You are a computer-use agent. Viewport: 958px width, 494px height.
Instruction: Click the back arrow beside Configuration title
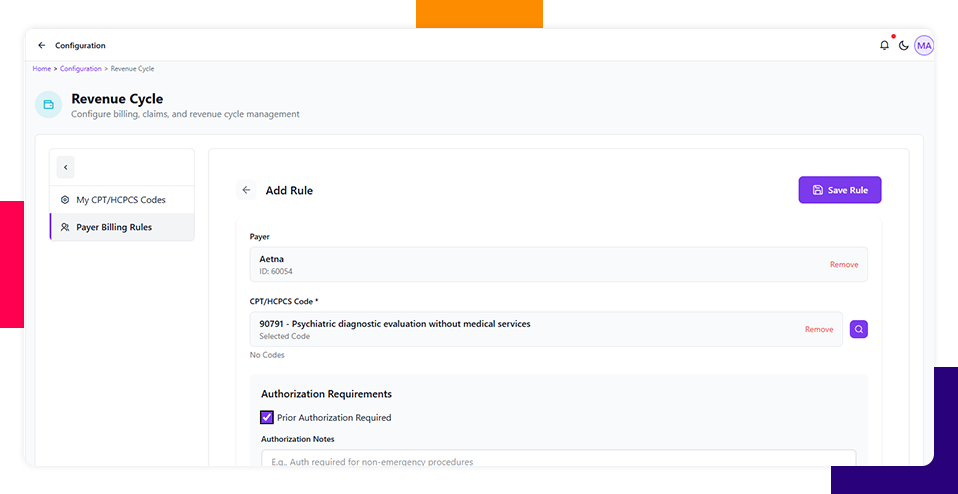(42, 45)
